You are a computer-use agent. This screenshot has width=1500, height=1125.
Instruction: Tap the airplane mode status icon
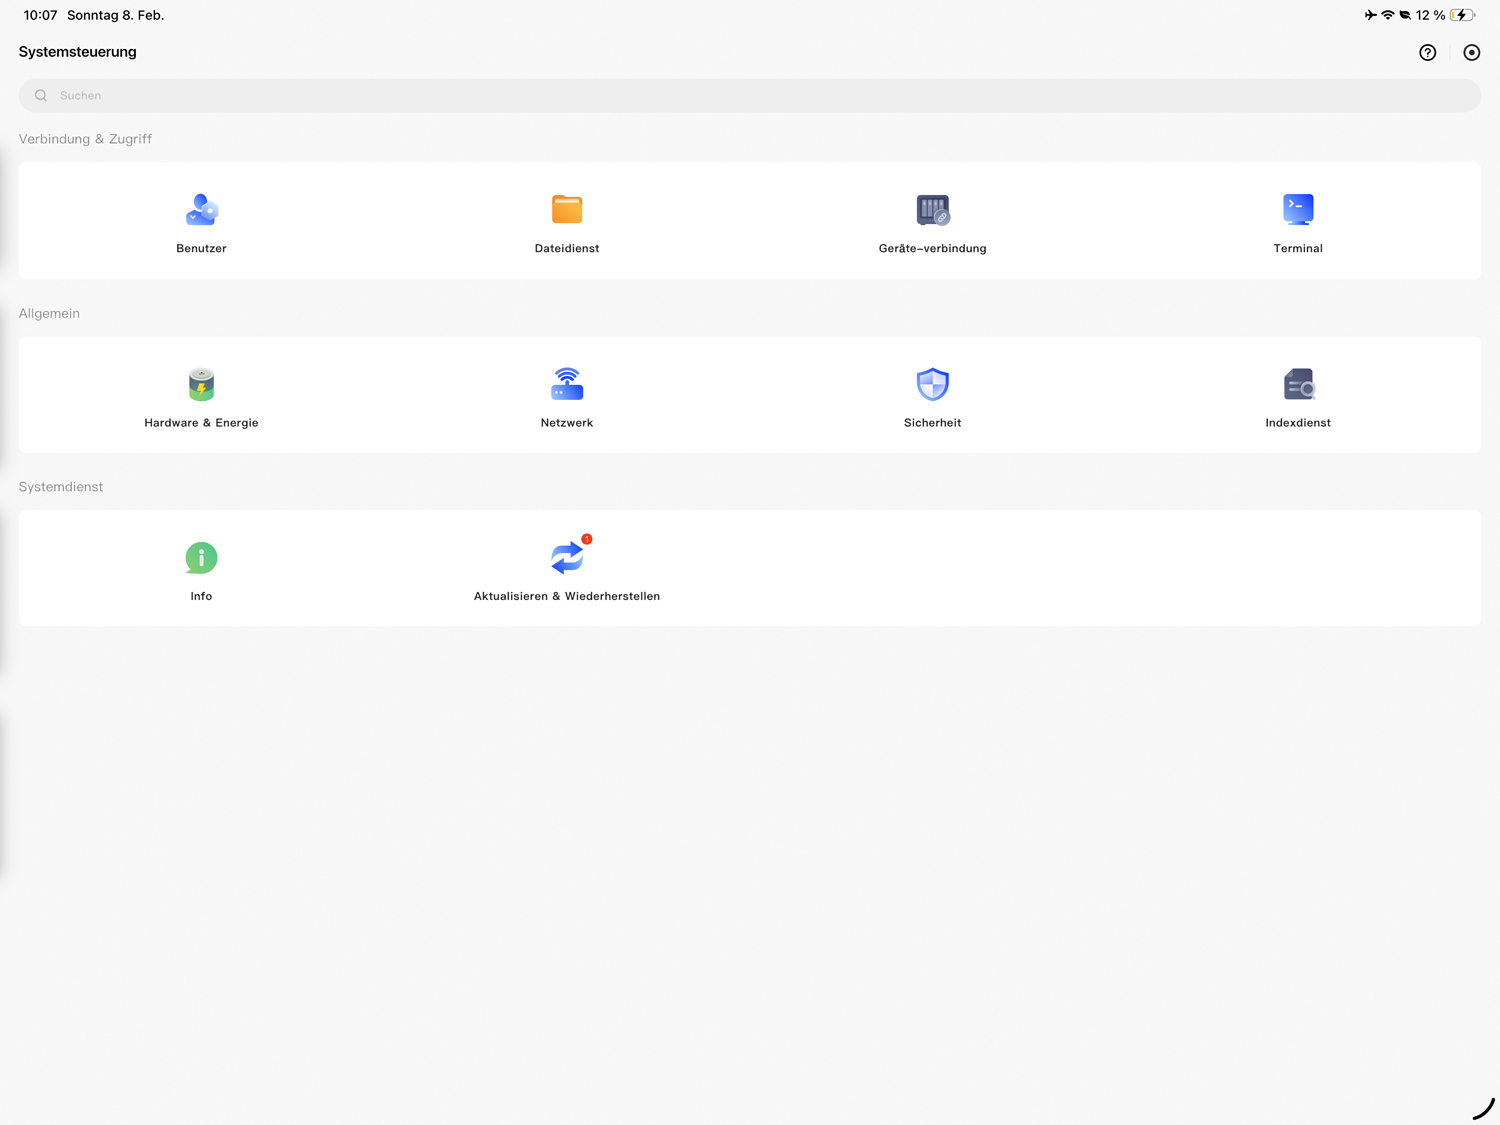(x=1370, y=15)
